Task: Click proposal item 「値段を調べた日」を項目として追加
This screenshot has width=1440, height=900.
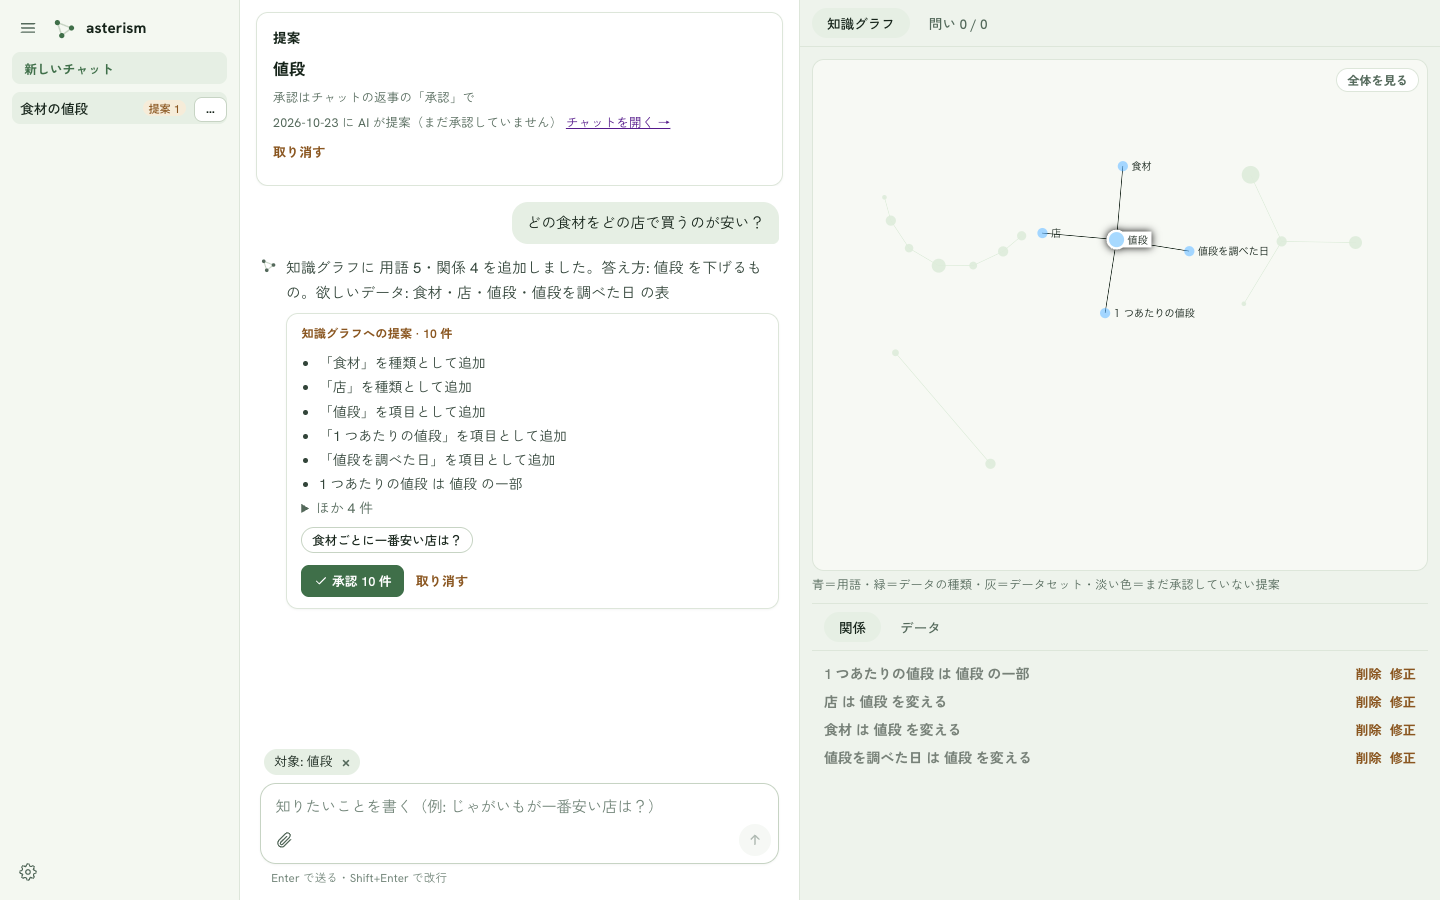Action: (438, 460)
